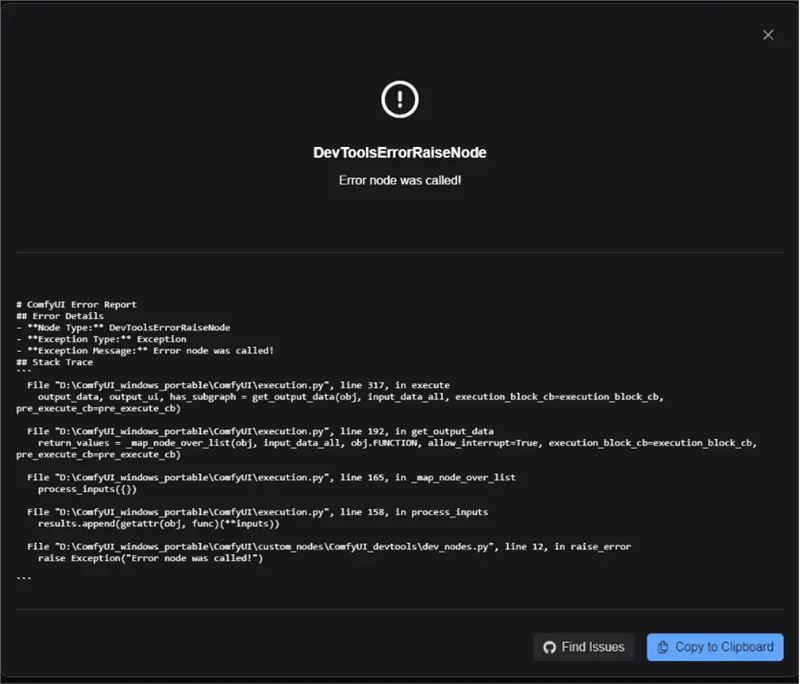
Task: Click the clipboard icon in Copy button
Action: [663, 647]
